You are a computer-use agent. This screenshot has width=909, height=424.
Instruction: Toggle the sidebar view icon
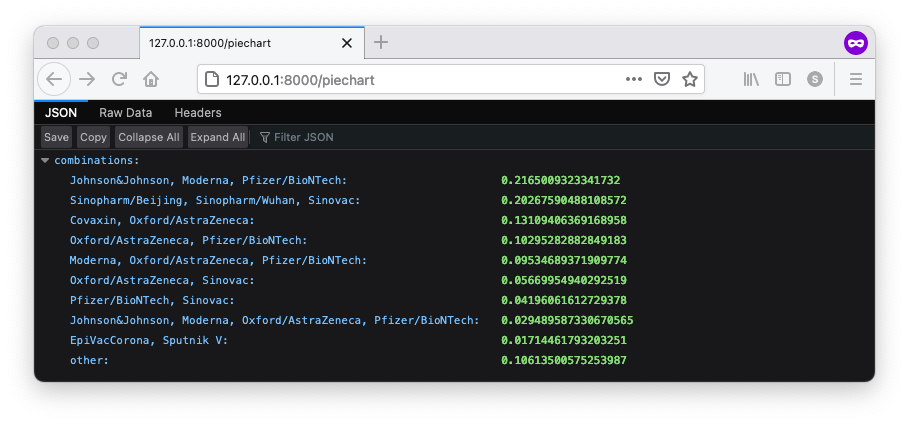click(783, 79)
